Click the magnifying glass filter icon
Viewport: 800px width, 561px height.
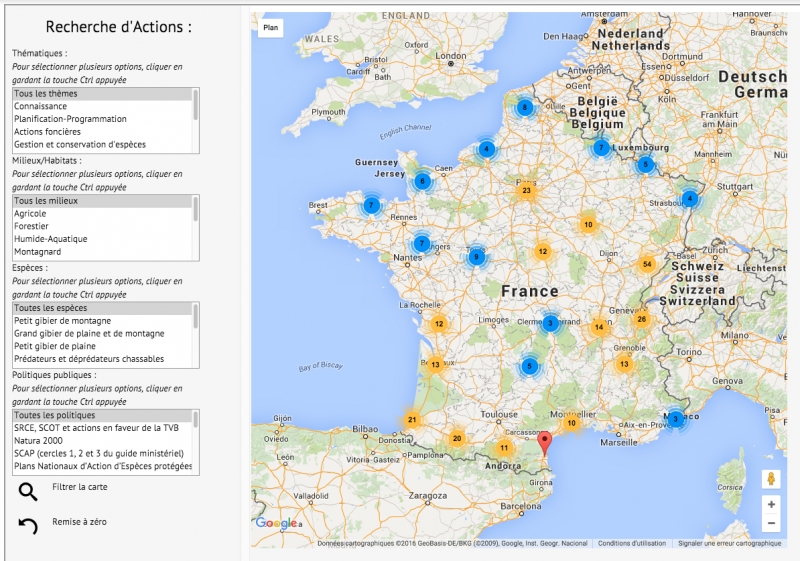(x=28, y=491)
